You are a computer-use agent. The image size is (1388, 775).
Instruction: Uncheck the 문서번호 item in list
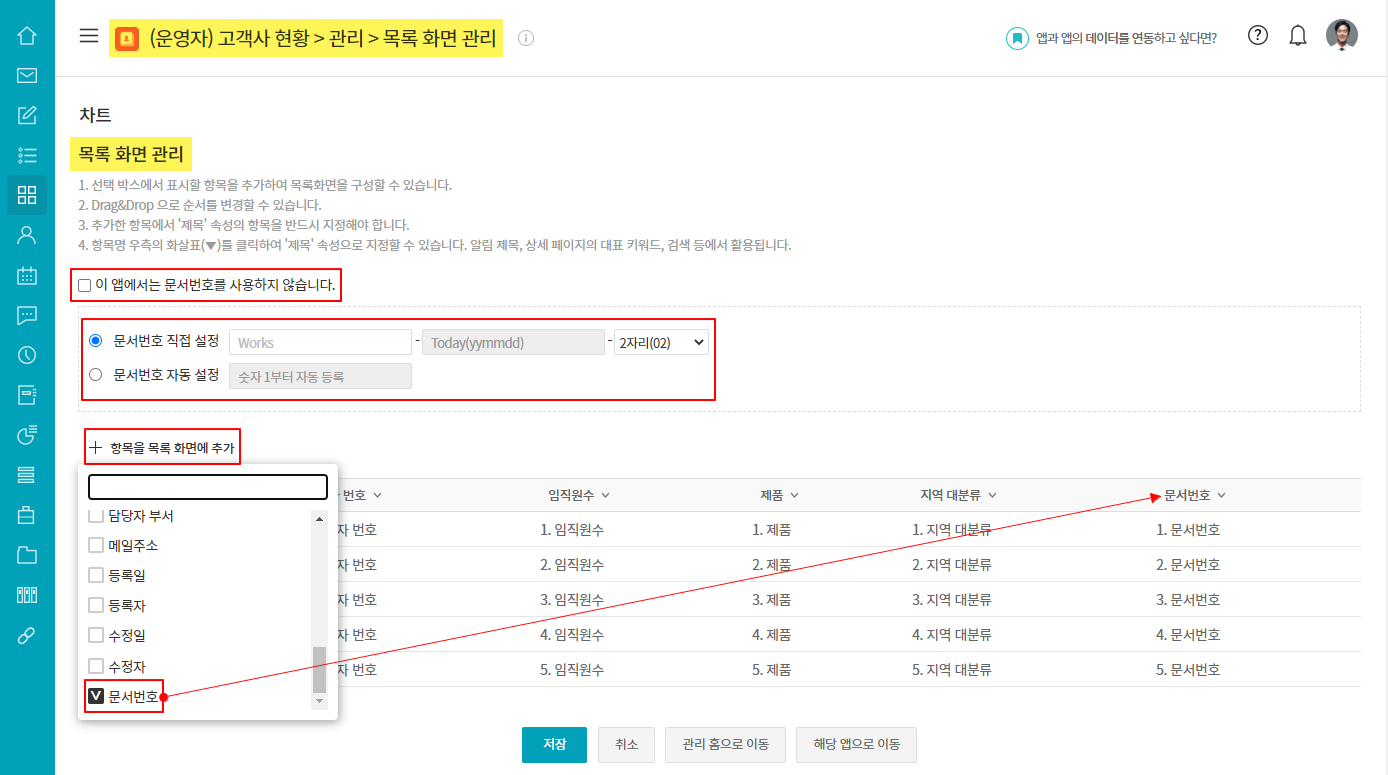(97, 697)
